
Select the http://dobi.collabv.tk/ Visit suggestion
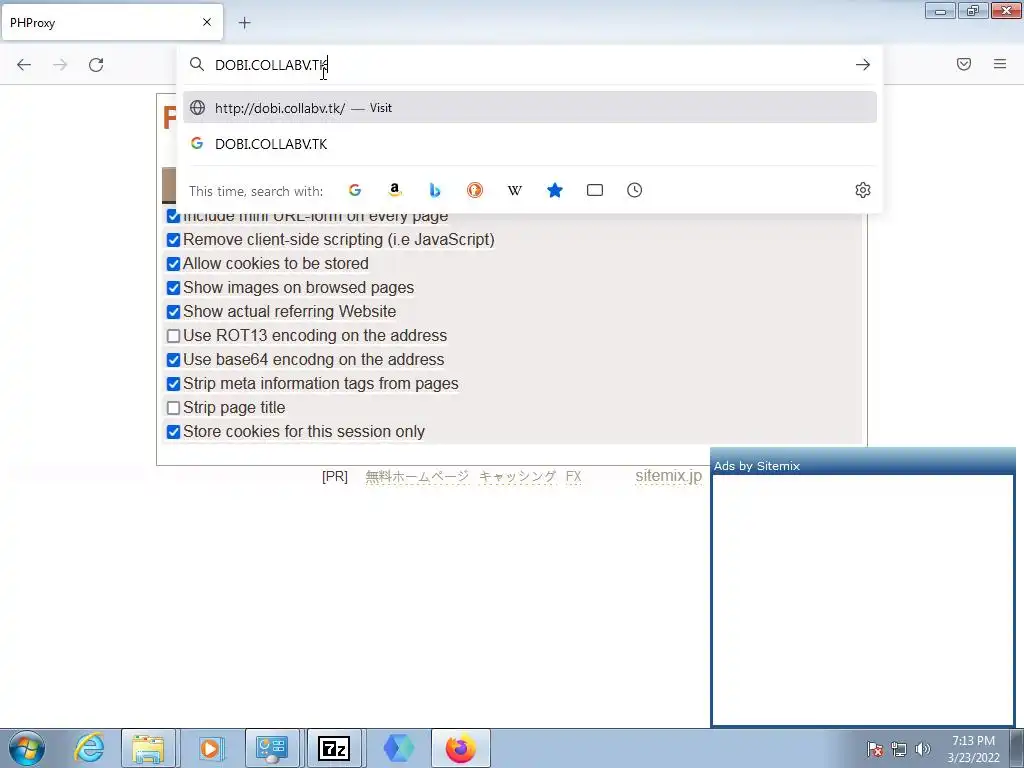tap(530, 108)
